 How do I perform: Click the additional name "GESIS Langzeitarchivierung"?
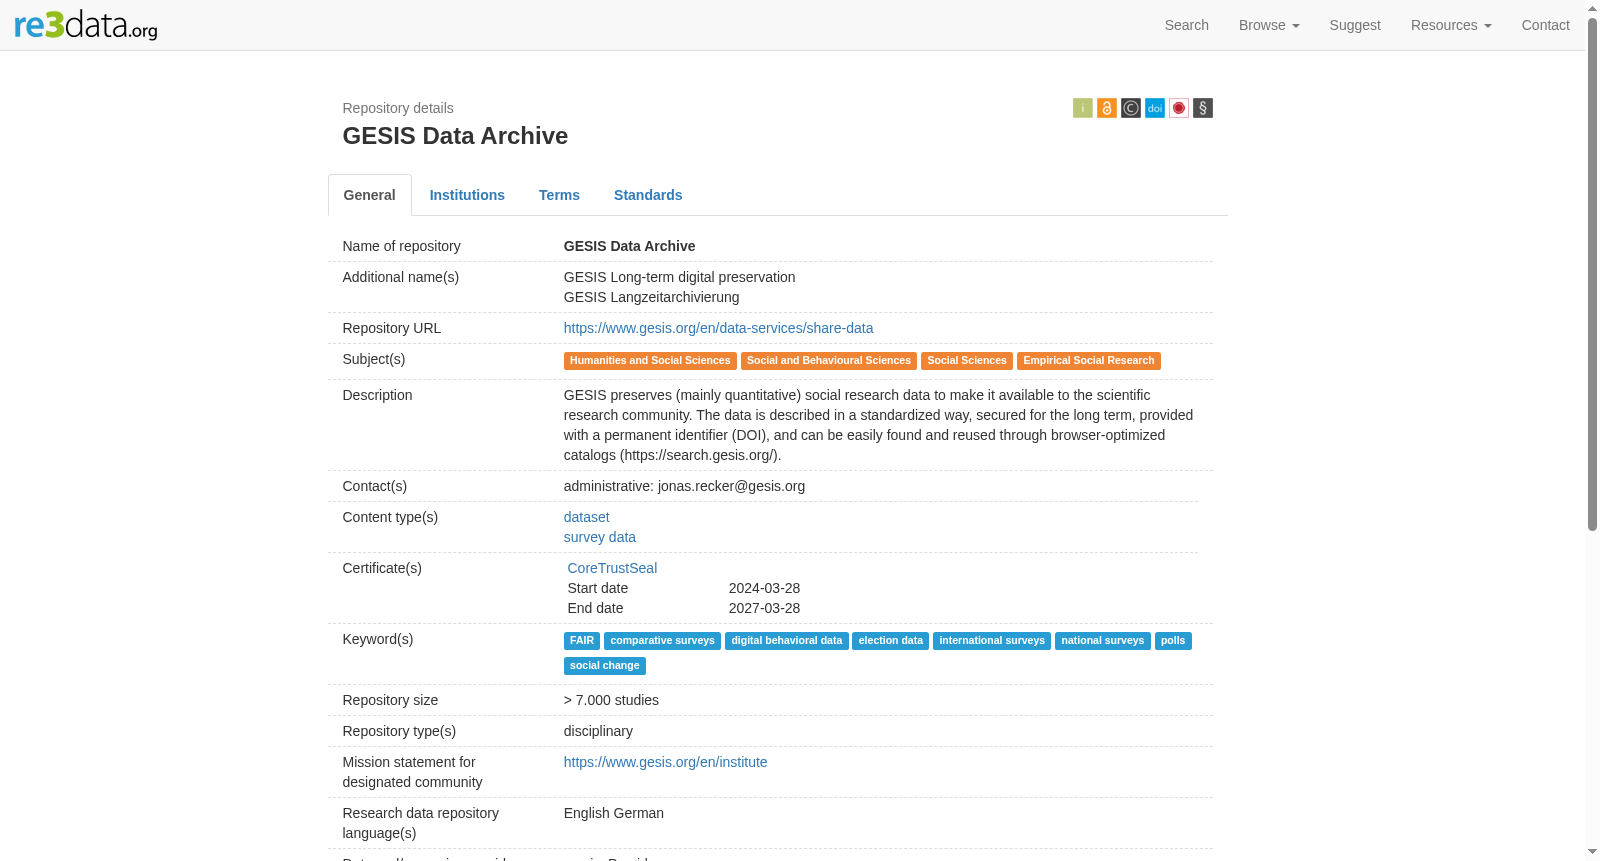pos(652,297)
